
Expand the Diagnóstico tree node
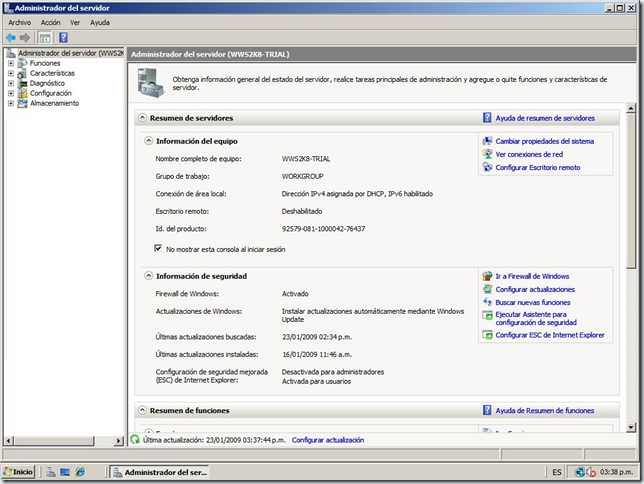11,83
